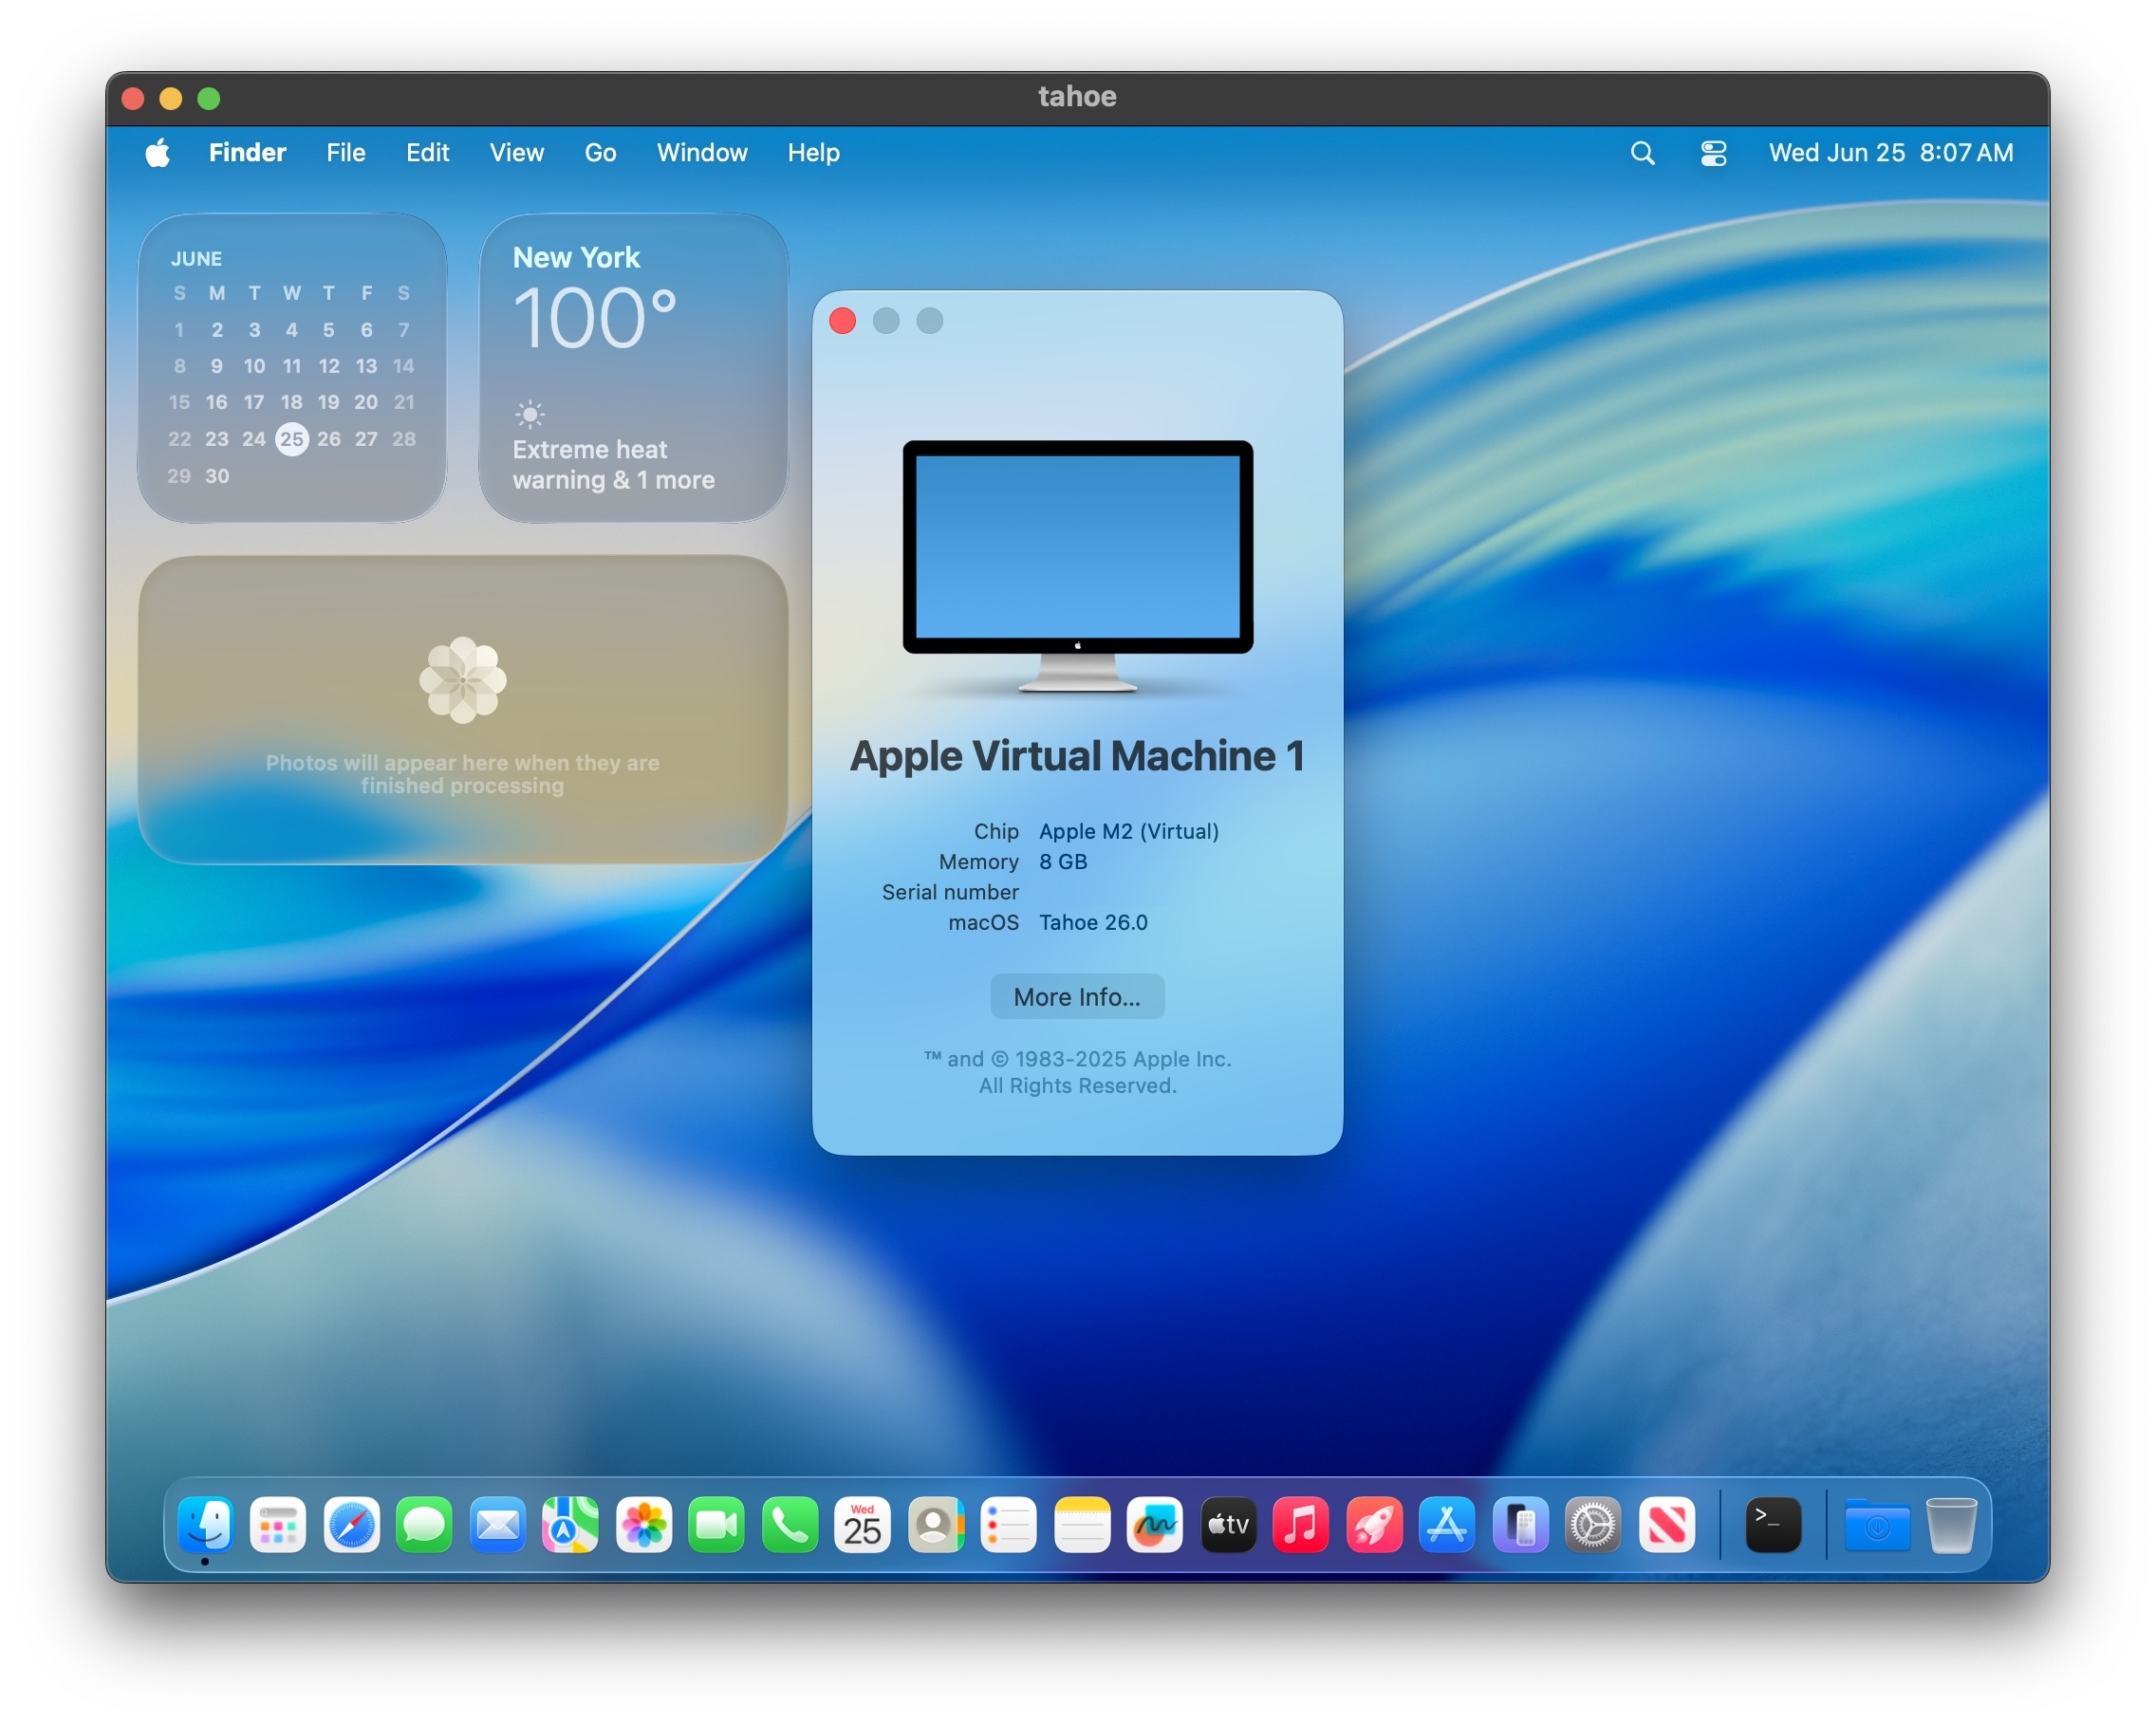The width and height of the screenshot is (2156, 1723).
Task: Open Spotlight search in the menu bar
Action: [1642, 153]
